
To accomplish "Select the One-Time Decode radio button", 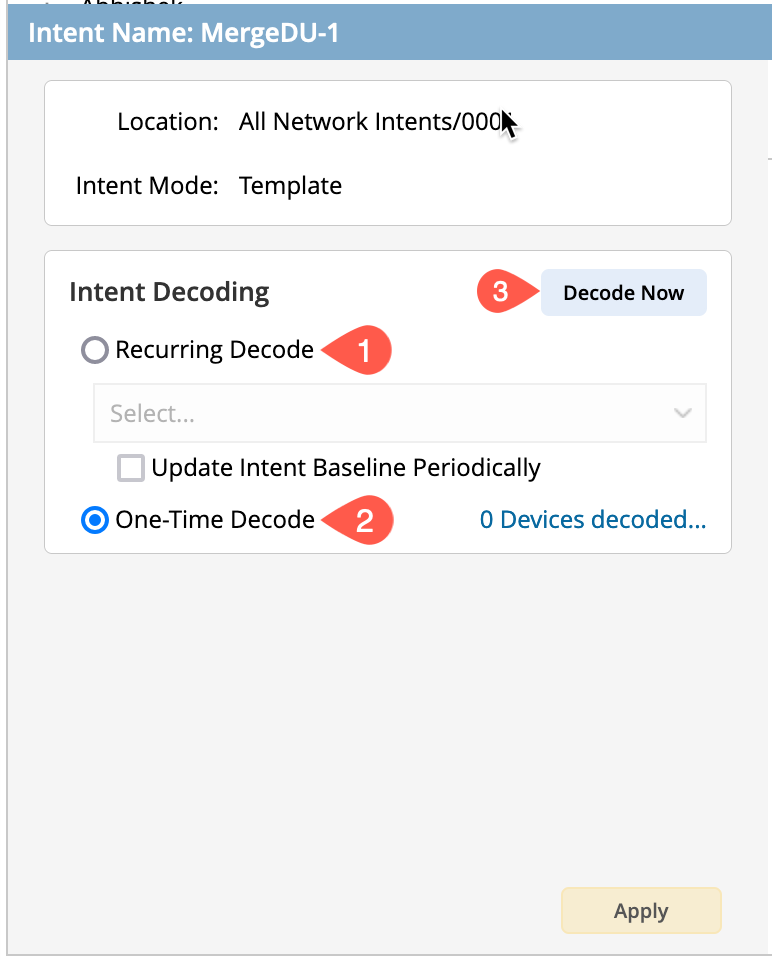I will coord(95,521).
